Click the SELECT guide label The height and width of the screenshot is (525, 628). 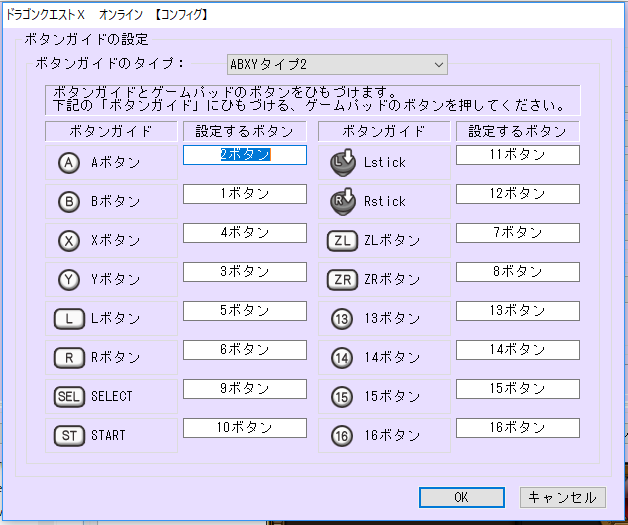112,396
